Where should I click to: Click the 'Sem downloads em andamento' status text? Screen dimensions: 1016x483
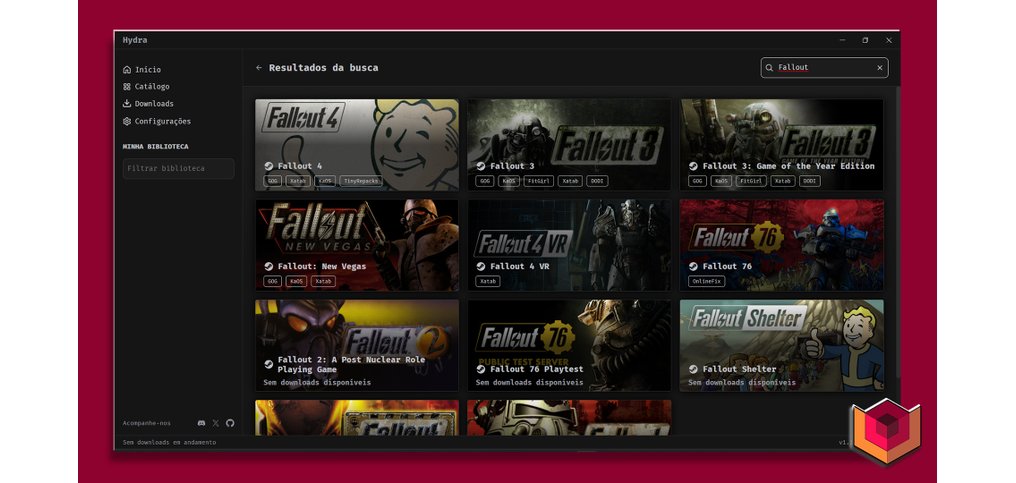[x=170, y=442]
